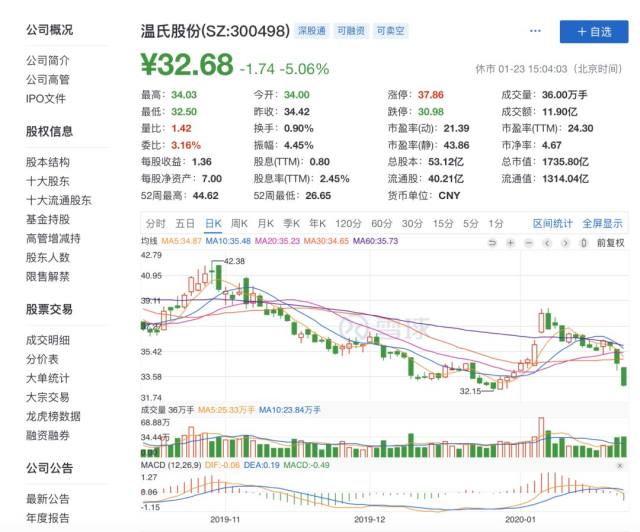640x532 pixels.
Task: Open IPO文件 in the sidebar
Action: click(x=46, y=98)
